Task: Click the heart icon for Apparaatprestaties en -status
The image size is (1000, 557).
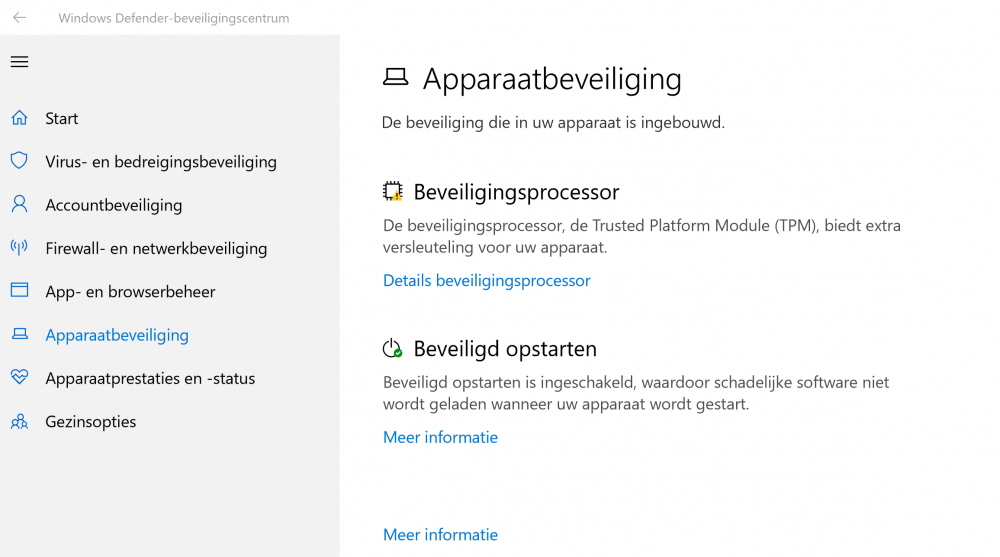Action: pyautogui.click(x=19, y=378)
